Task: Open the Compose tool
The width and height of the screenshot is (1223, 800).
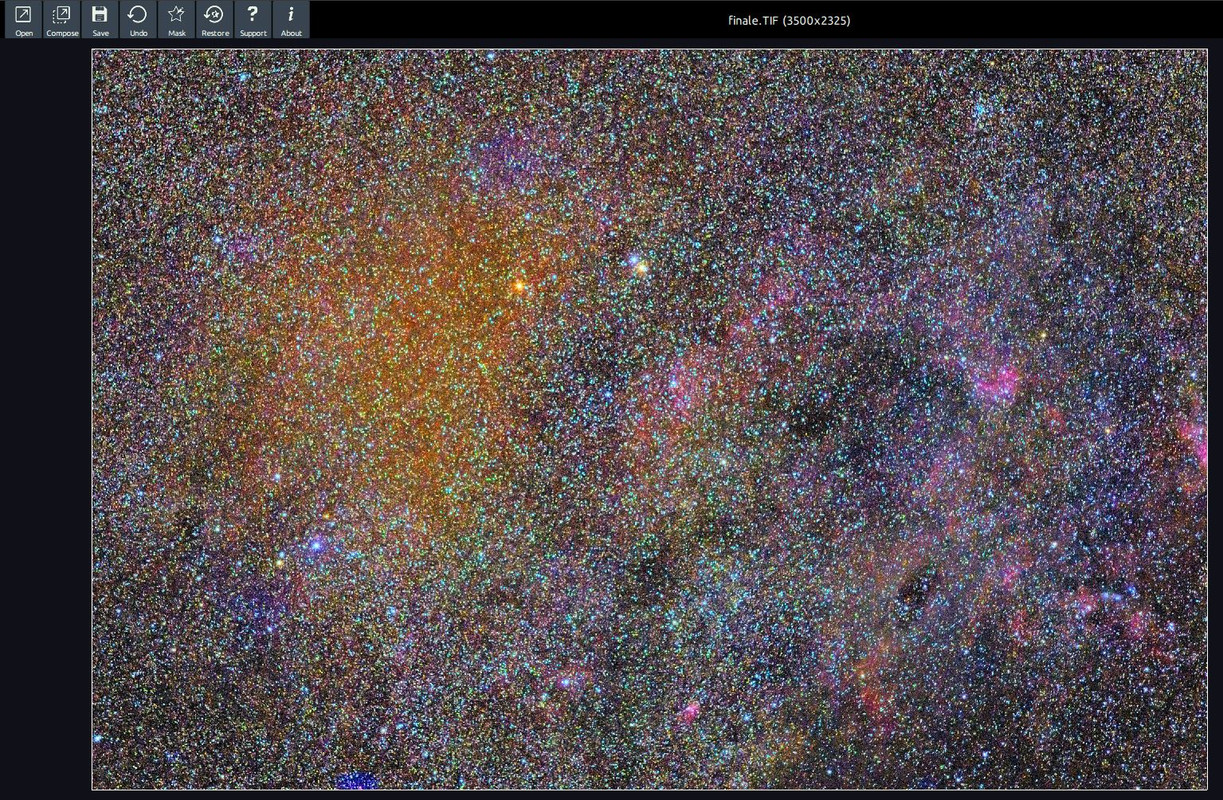Action: pyautogui.click(x=62, y=19)
